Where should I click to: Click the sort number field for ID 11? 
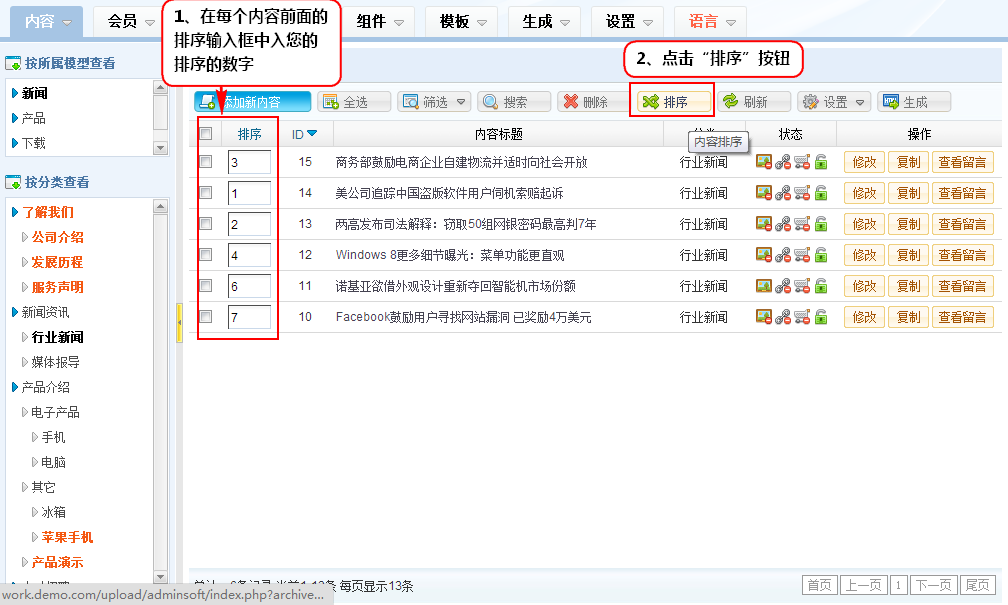[249, 286]
